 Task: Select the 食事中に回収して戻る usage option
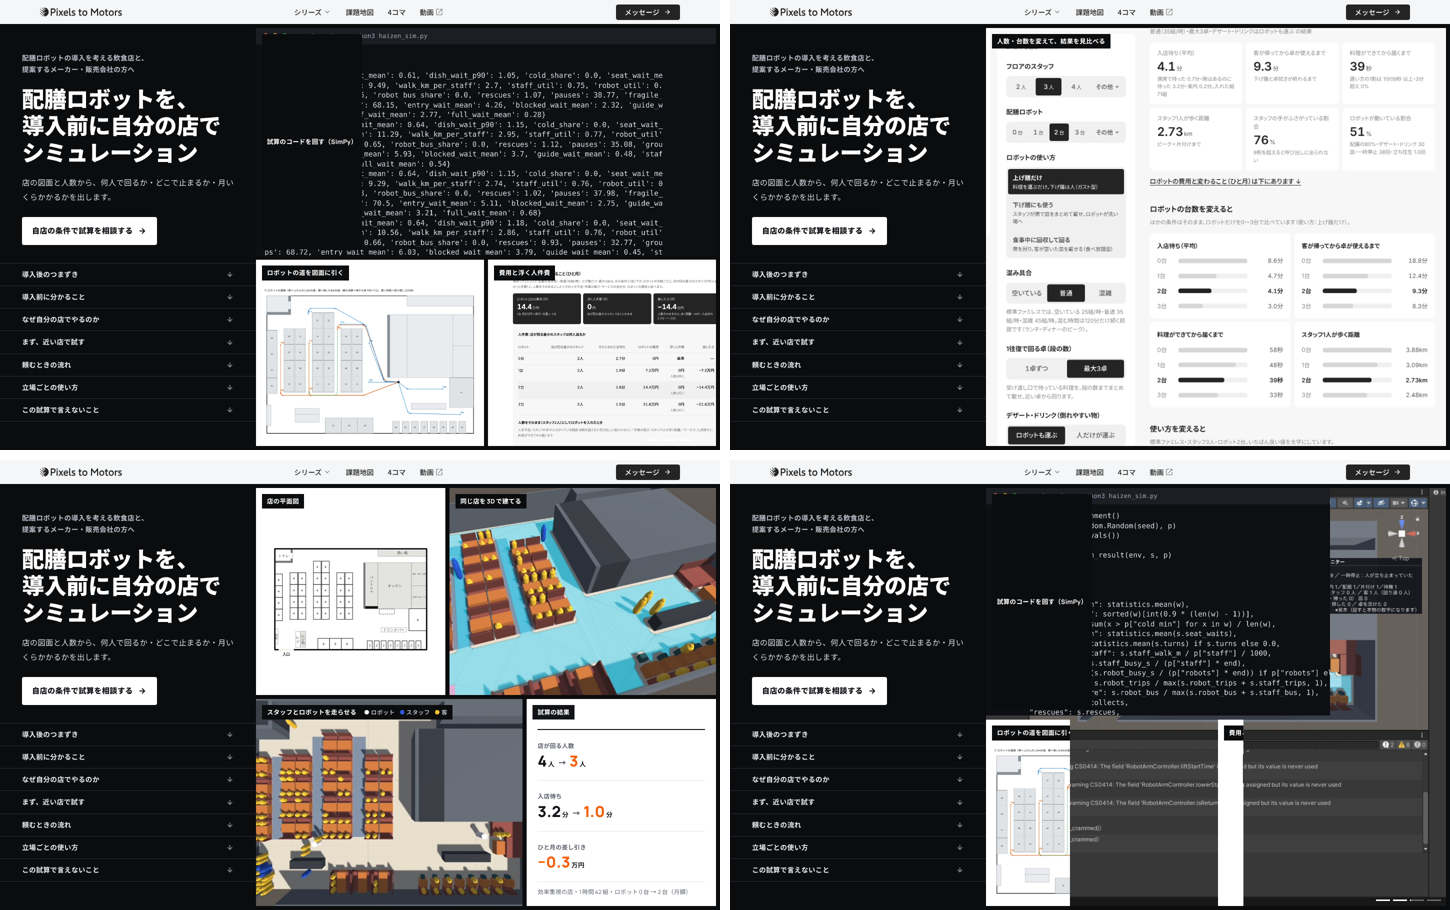click(1065, 245)
